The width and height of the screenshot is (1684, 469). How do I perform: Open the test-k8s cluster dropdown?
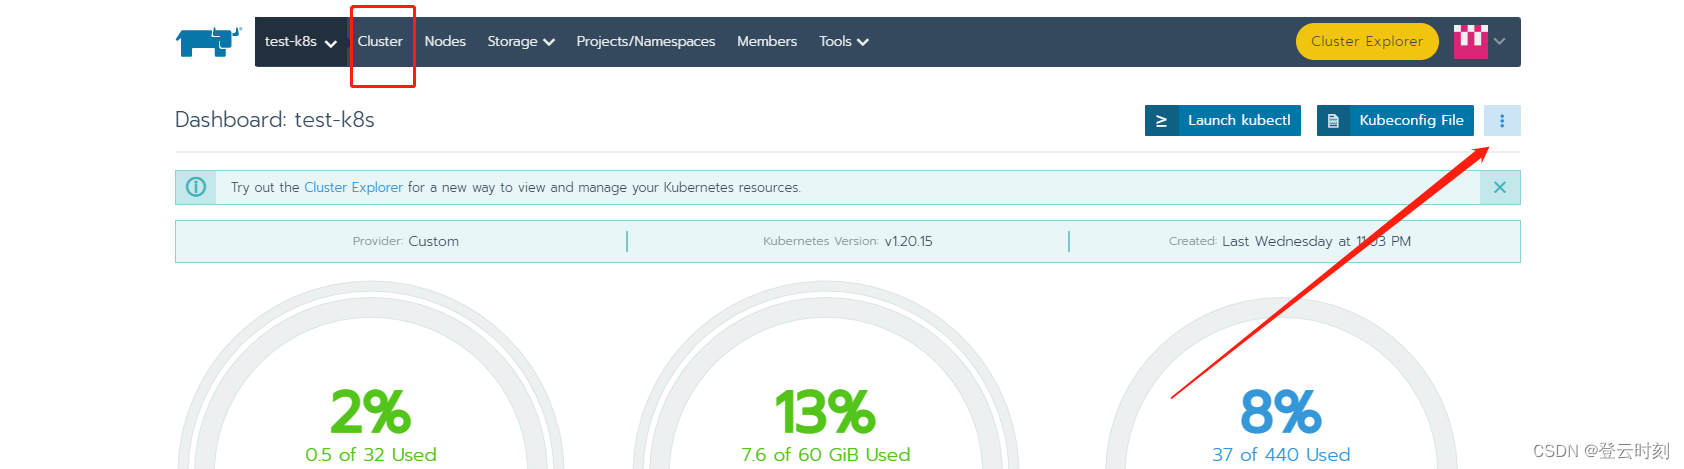click(x=300, y=42)
